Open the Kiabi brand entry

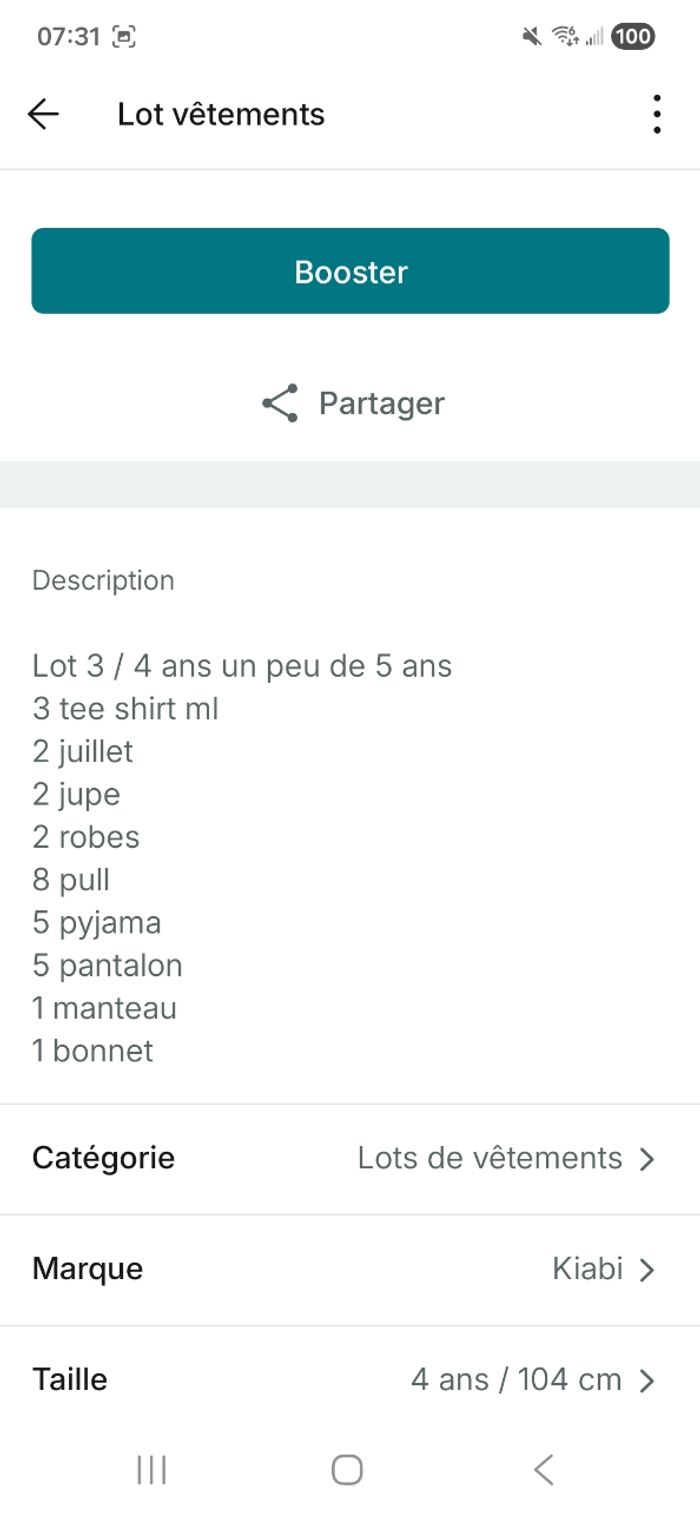[x=587, y=1269]
